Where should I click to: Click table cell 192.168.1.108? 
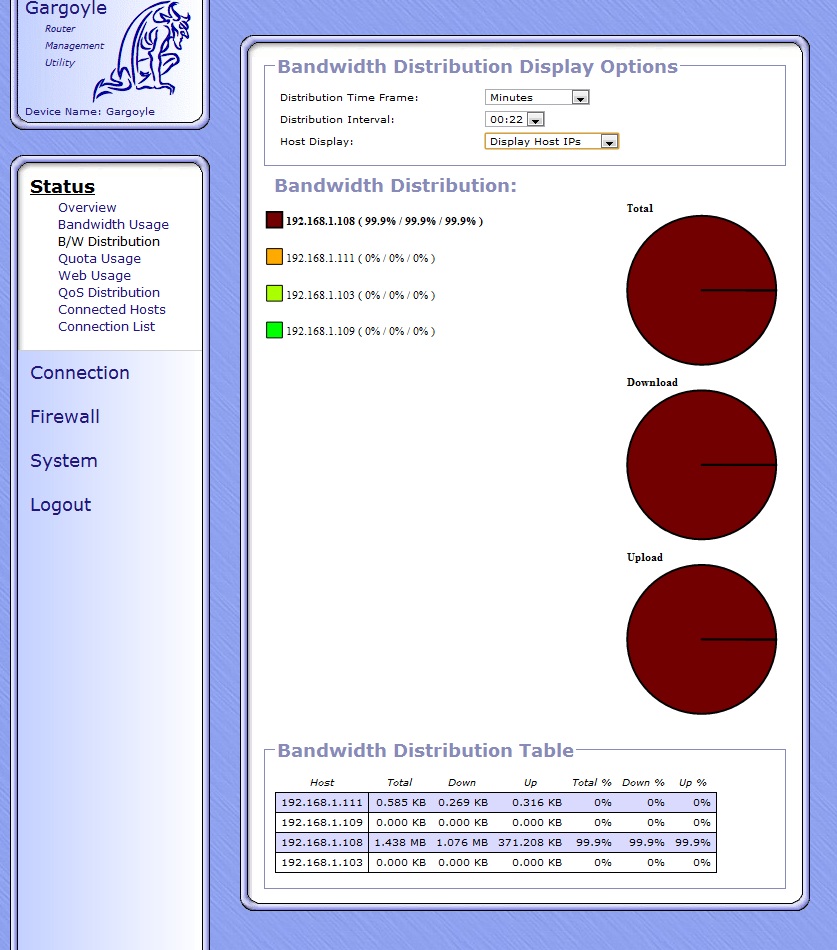coord(322,843)
